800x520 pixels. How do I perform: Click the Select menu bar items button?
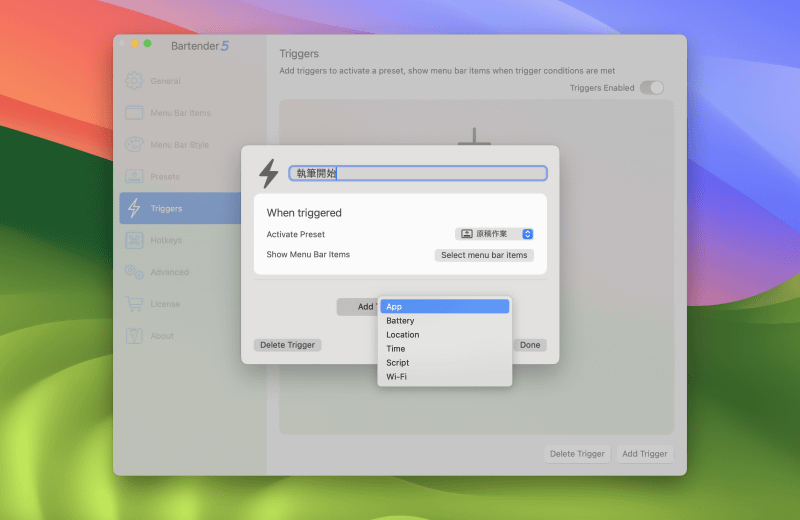pos(484,255)
